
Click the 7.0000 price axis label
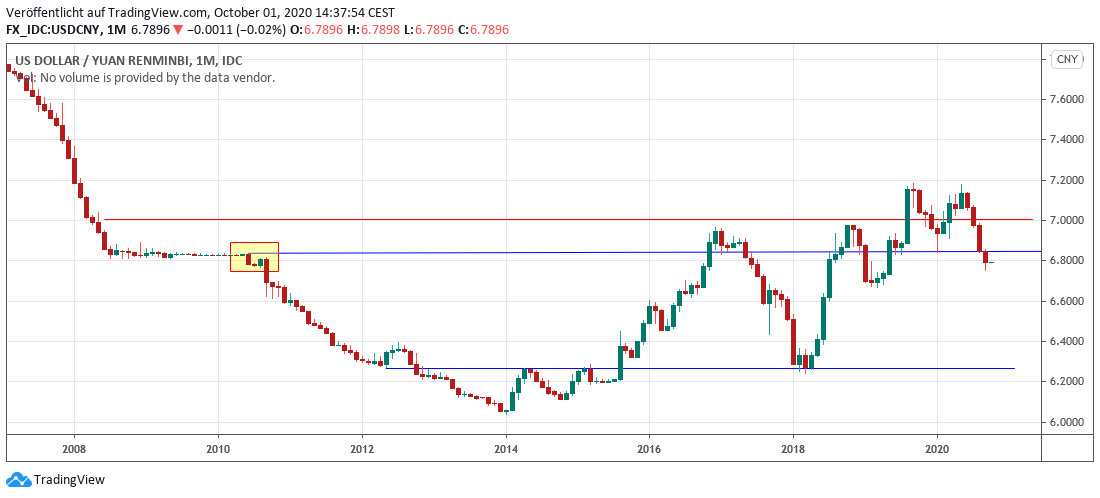point(1067,220)
